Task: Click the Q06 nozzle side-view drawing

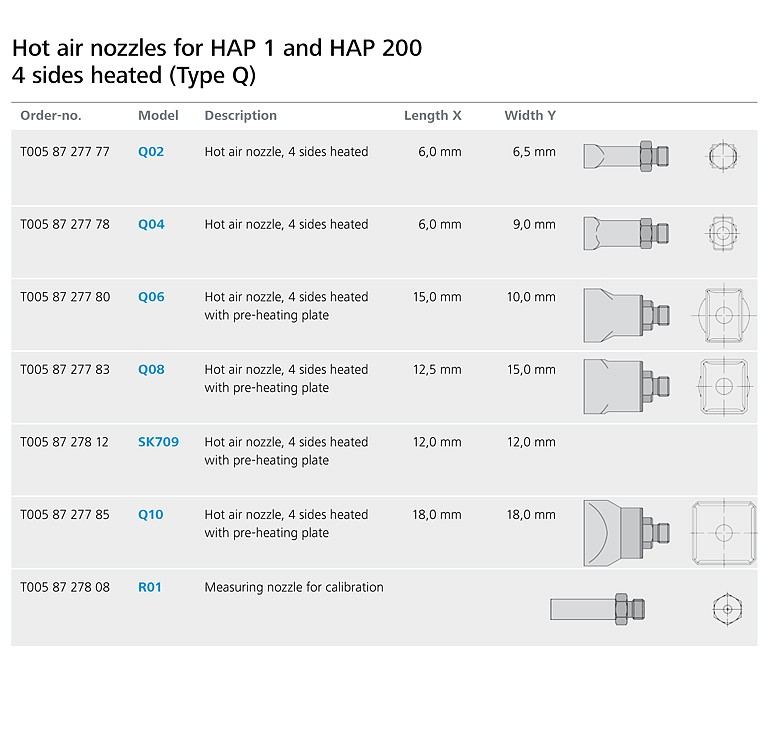Action: [627, 315]
